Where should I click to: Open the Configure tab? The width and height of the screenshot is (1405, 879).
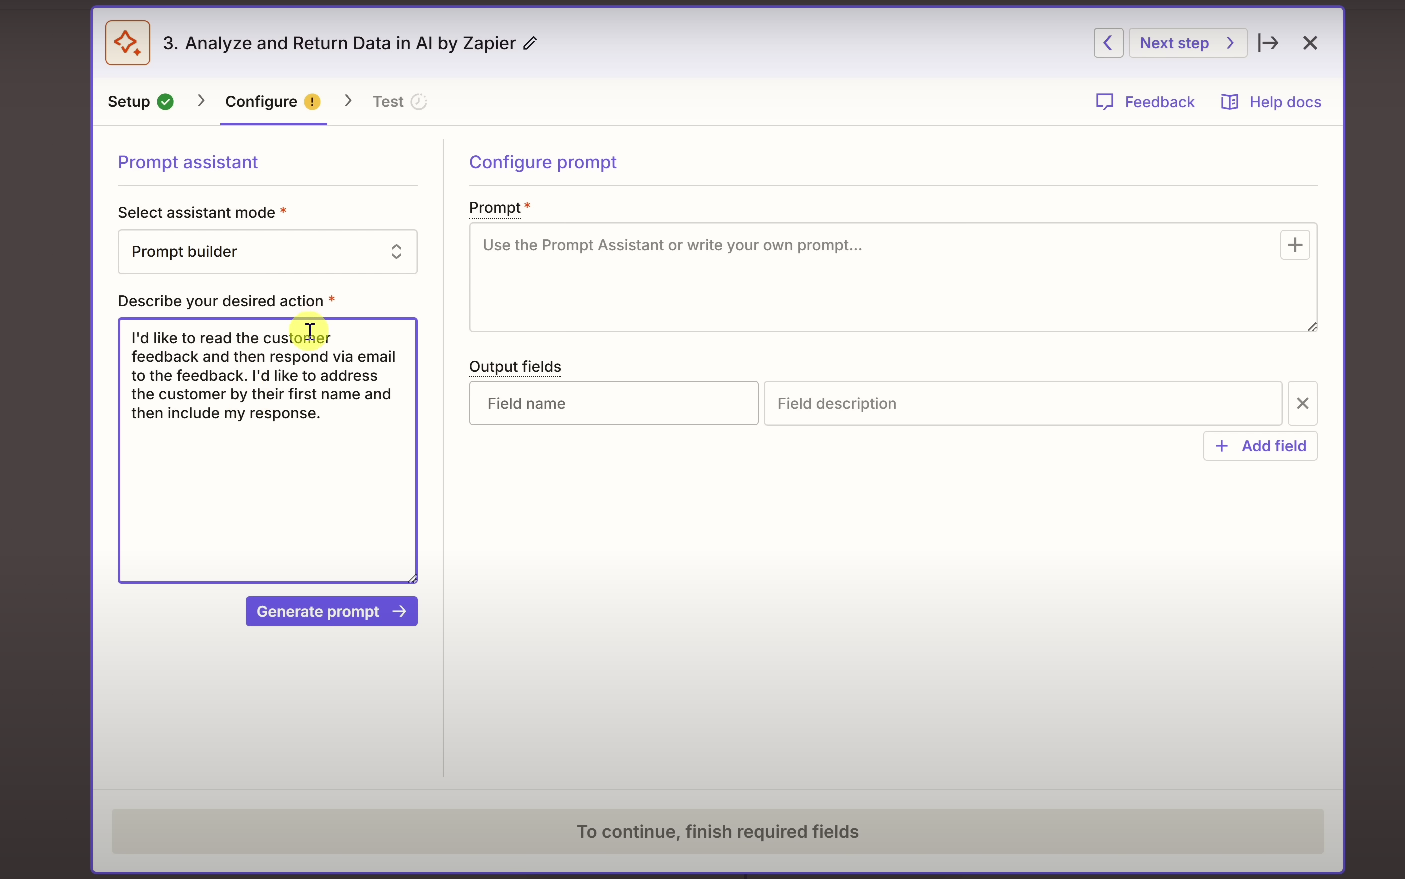(x=272, y=102)
